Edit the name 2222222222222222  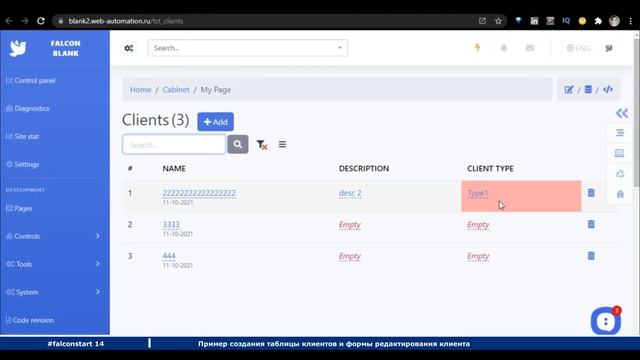click(199, 193)
